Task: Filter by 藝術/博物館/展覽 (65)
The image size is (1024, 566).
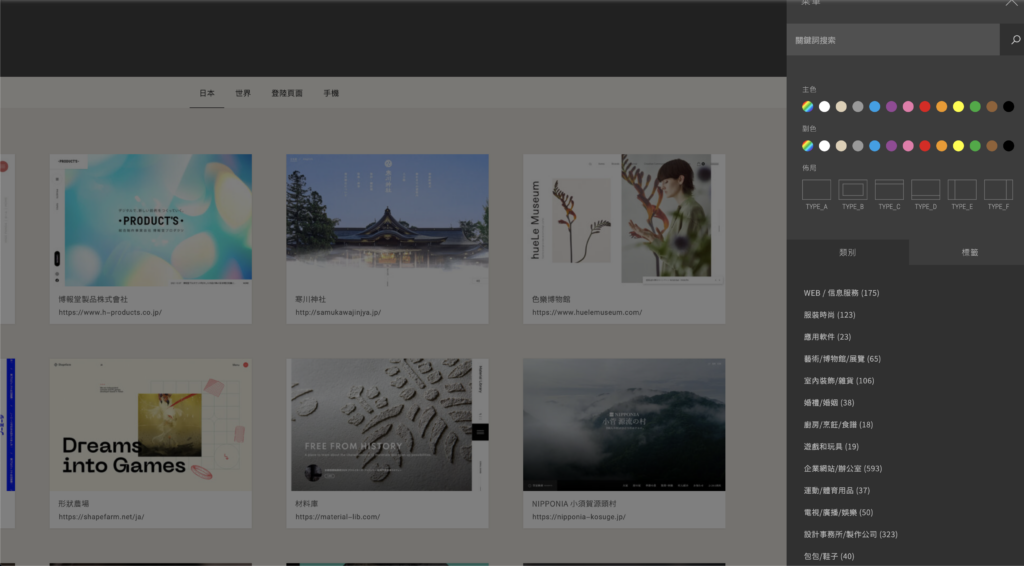Action: click(x=842, y=358)
